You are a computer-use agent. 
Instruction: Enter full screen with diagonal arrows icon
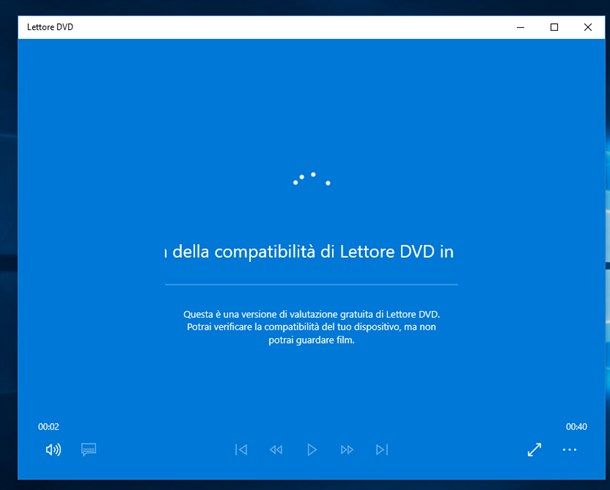coord(535,450)
